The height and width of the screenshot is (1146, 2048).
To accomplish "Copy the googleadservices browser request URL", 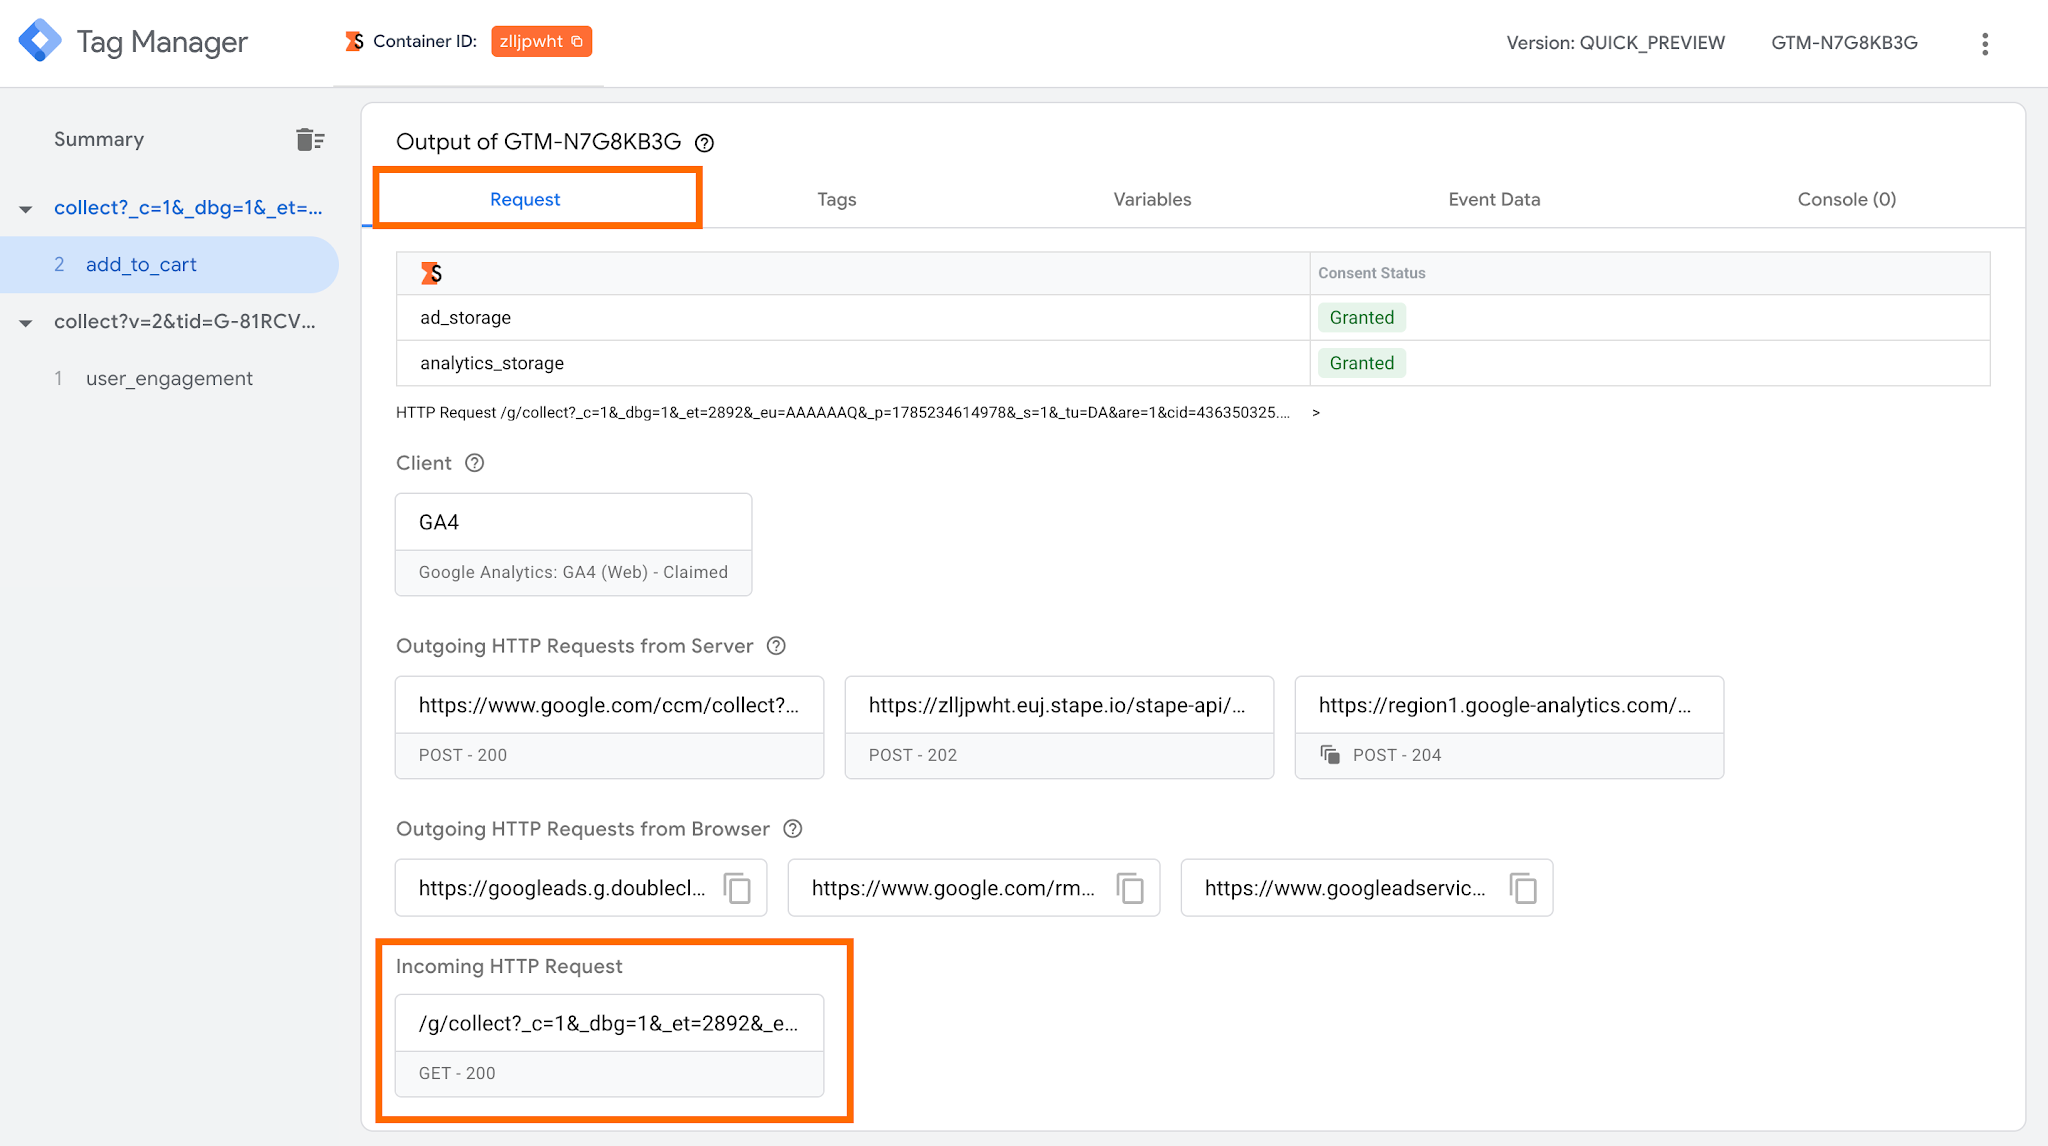I will coord(1524,888).
